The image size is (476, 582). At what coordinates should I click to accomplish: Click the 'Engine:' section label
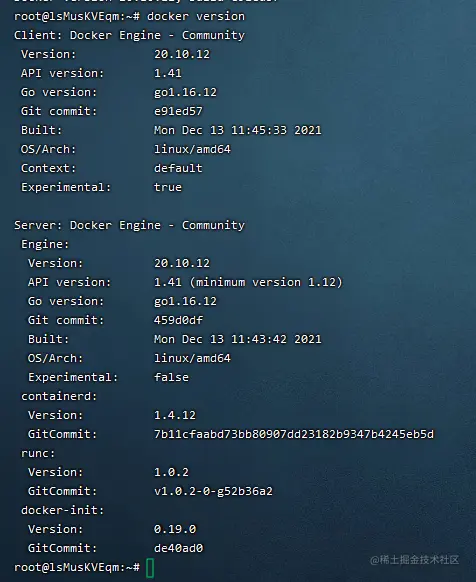click(45, 244)
